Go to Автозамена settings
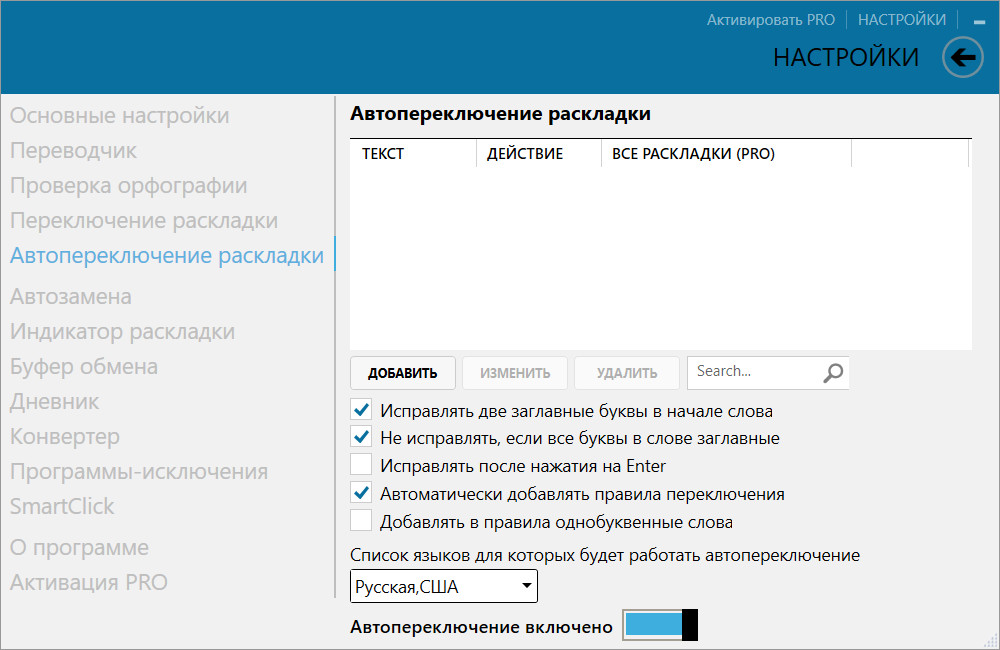 71,297
